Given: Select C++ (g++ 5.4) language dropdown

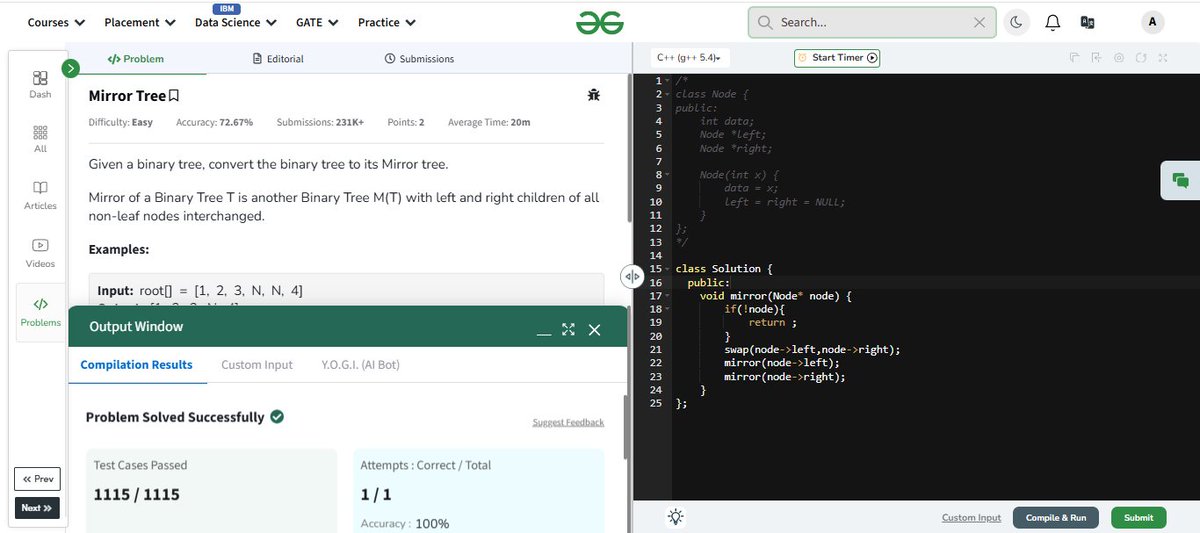Looking at the screenshot, I should pyautogui.click(x=690, y=58).
